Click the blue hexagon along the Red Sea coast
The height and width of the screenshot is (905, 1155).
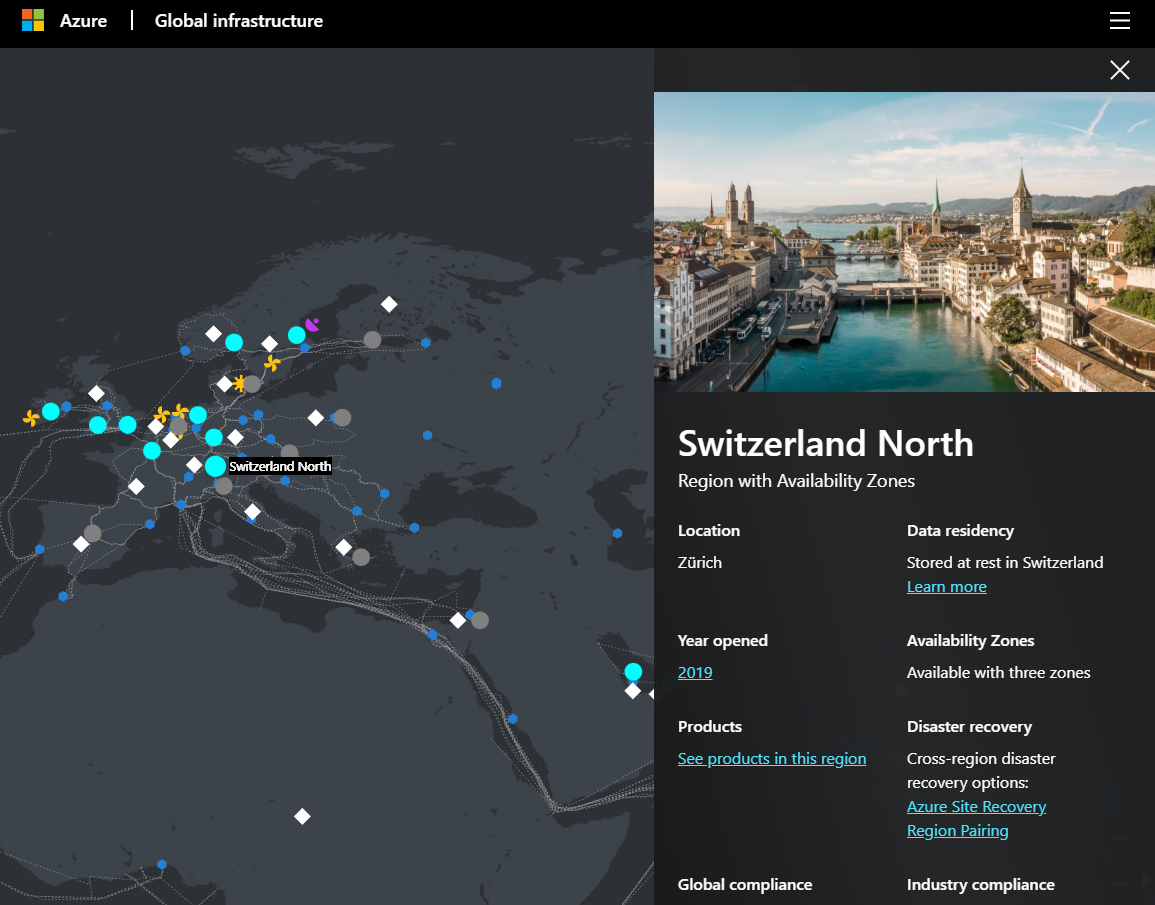point(513,719)
